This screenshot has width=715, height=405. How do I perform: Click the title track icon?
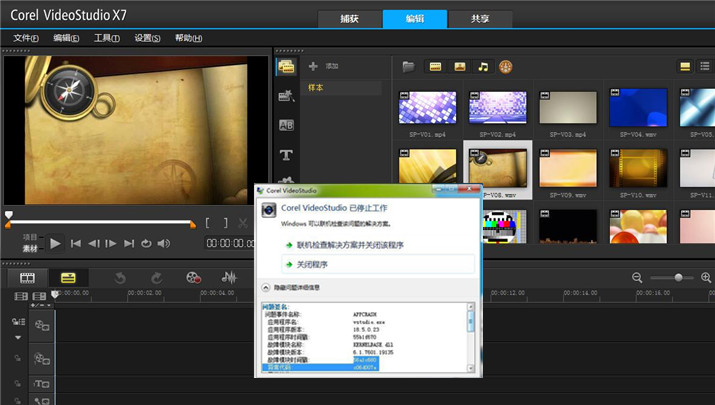42,384
